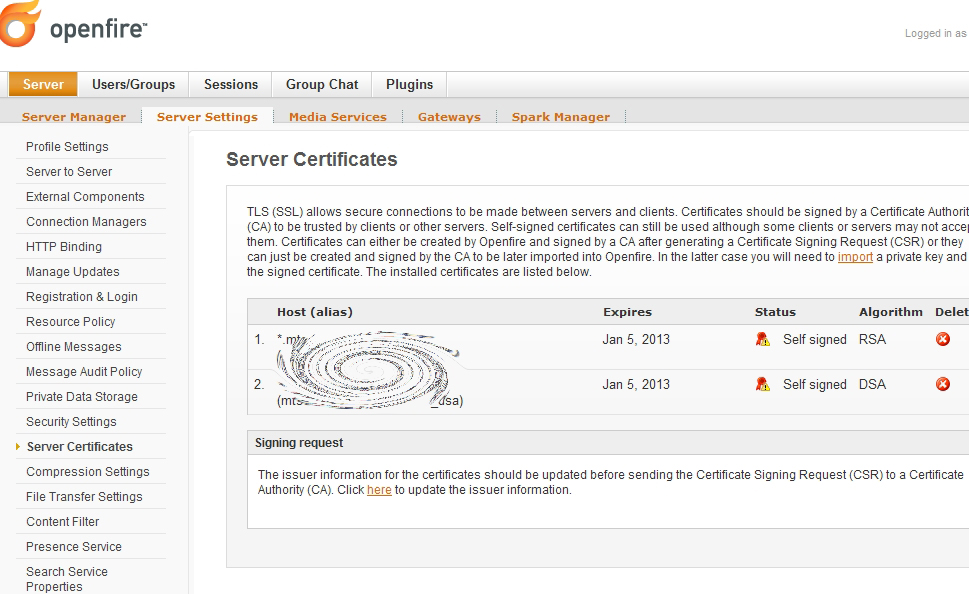Viewport: 969px width, 594px height.
Task: Click the RSA row self-signed warning icon
Action: pos(763,339)
